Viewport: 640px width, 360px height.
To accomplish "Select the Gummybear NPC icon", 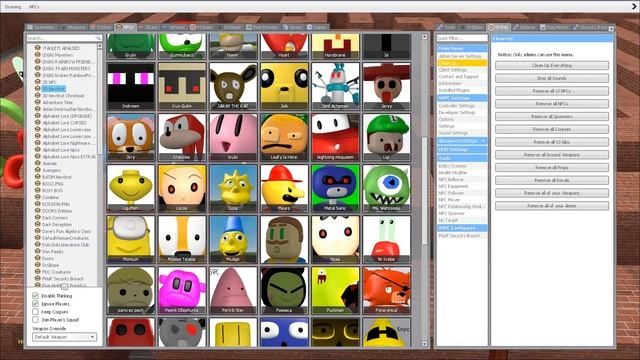I will pos(182,47).
